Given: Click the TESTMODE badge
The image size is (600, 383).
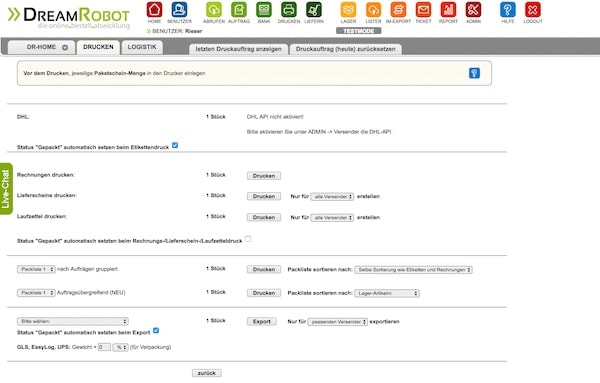Looking at the screenshot, I should [x=359, y=31].
